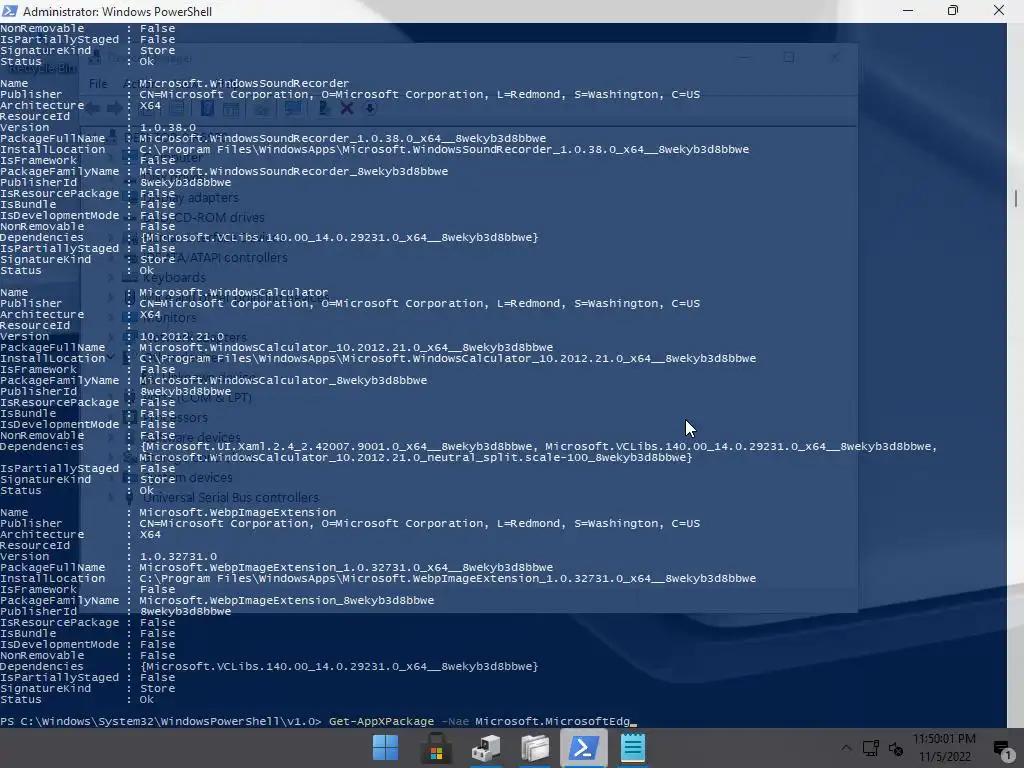Click the PS C:\Windows\System32 prompt path
Viewport: 1024px width, 768px height.
161,722
